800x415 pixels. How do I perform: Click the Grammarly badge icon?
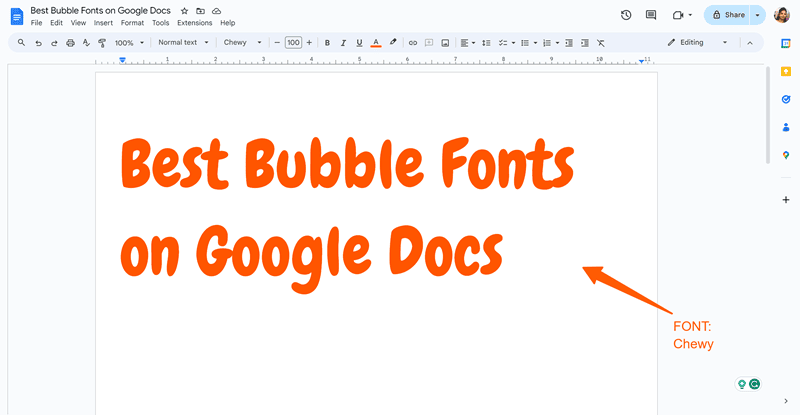click(754, 384)
